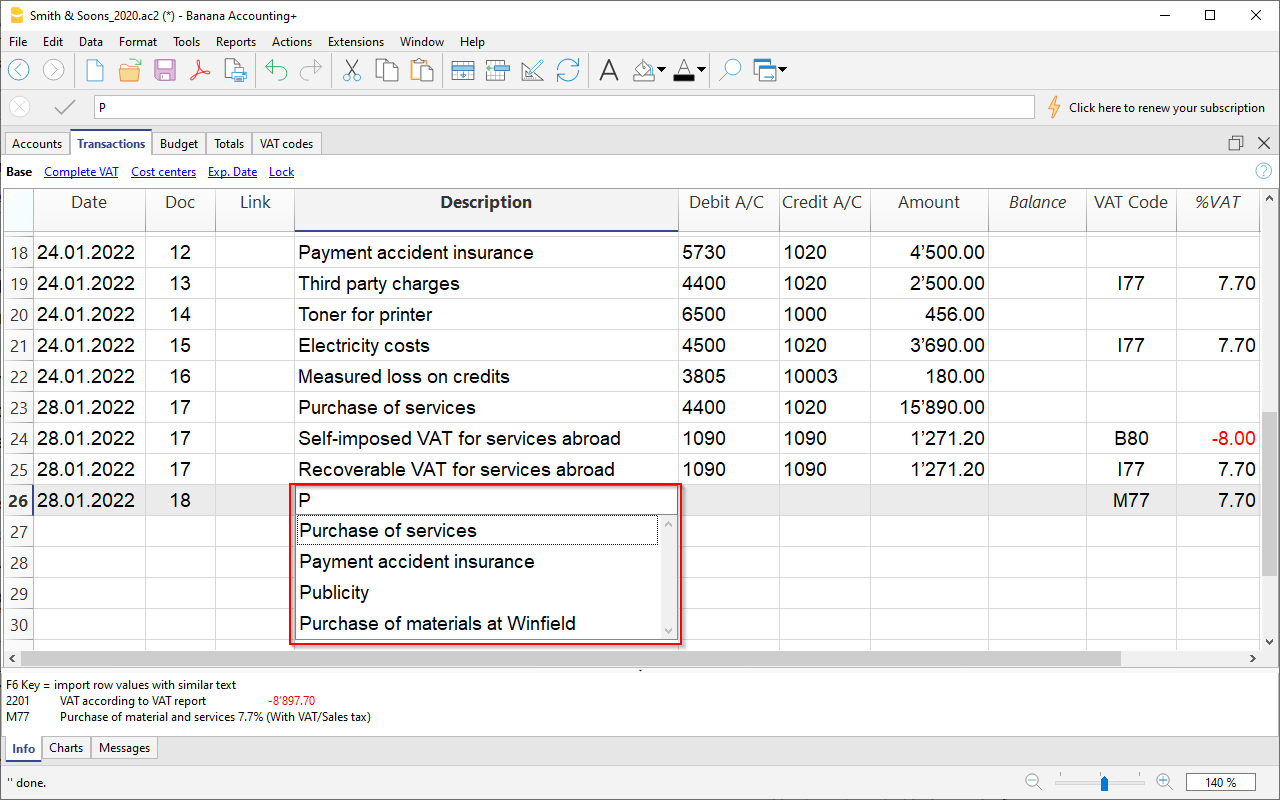Open the Actions menu
This screenshot has height=800, width=1280.
pyautogui.click(x=292, y=42)
